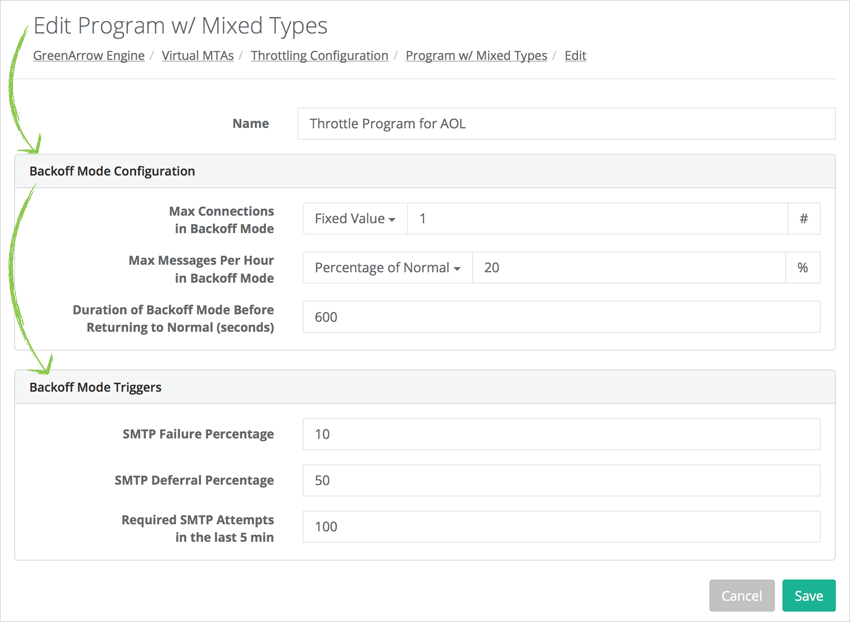Open the Throttling Configuration breadcrumb link
This screenshot has height=622, width=850.
tap(319, 56)
